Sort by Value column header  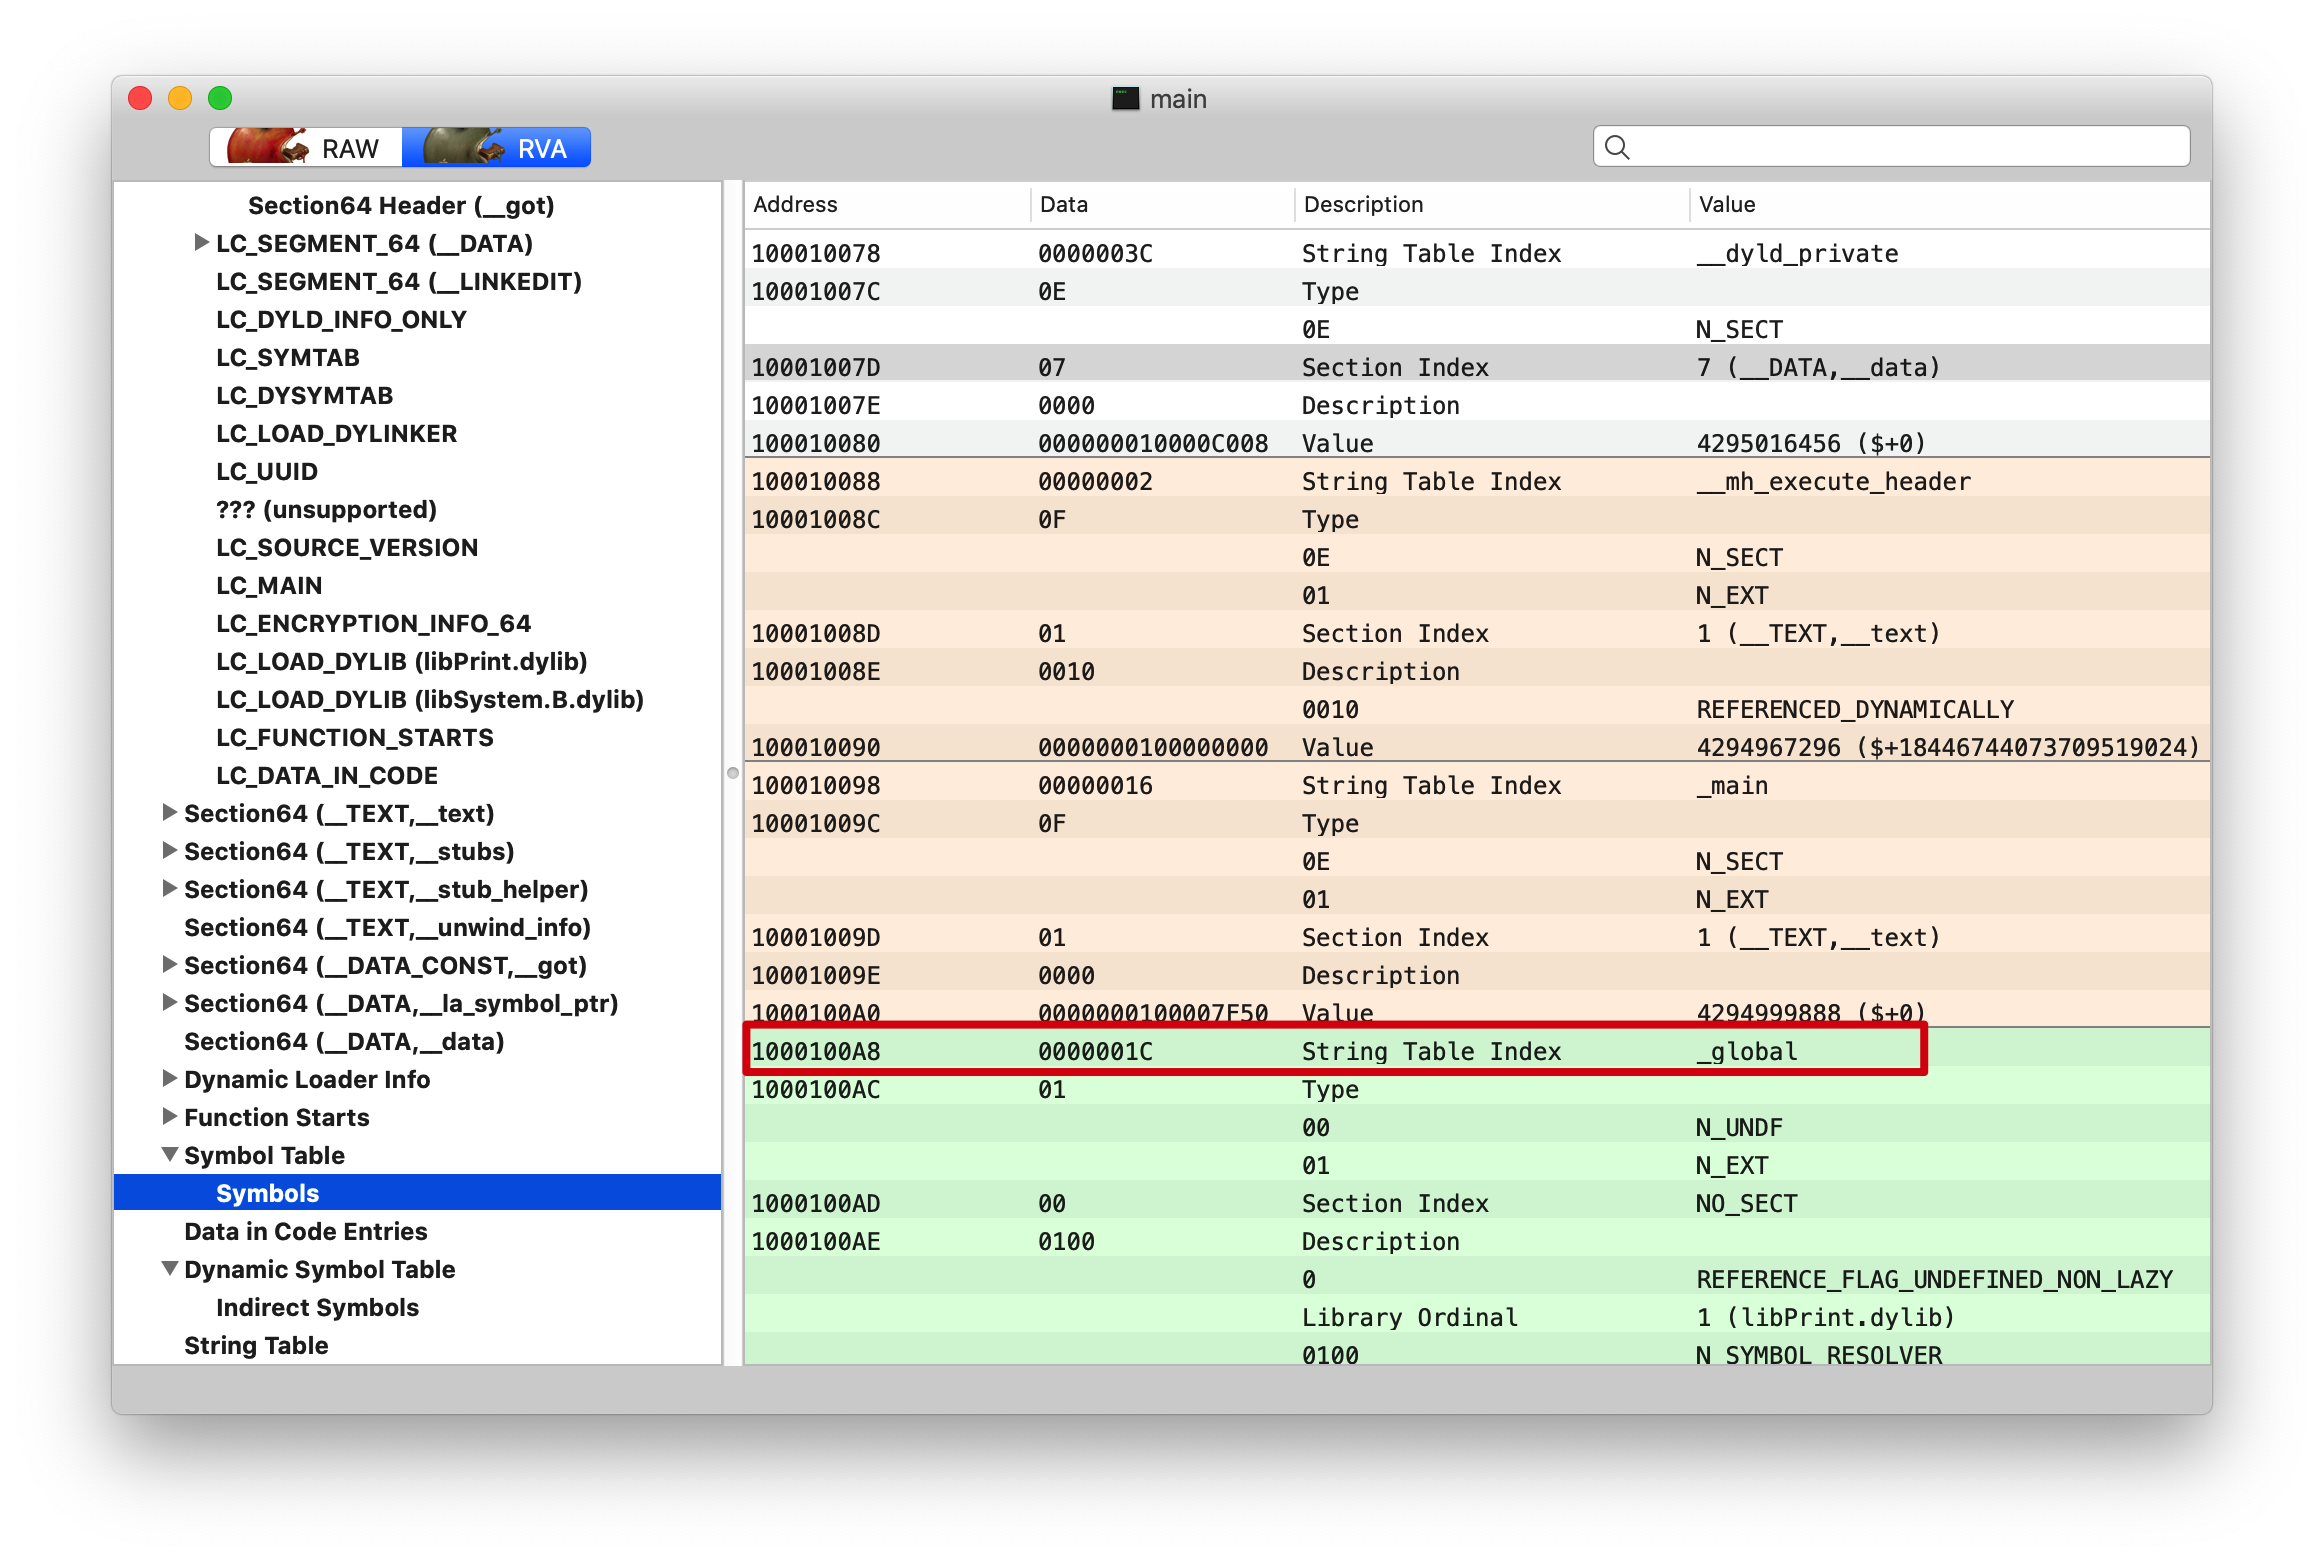(1950, 204)
